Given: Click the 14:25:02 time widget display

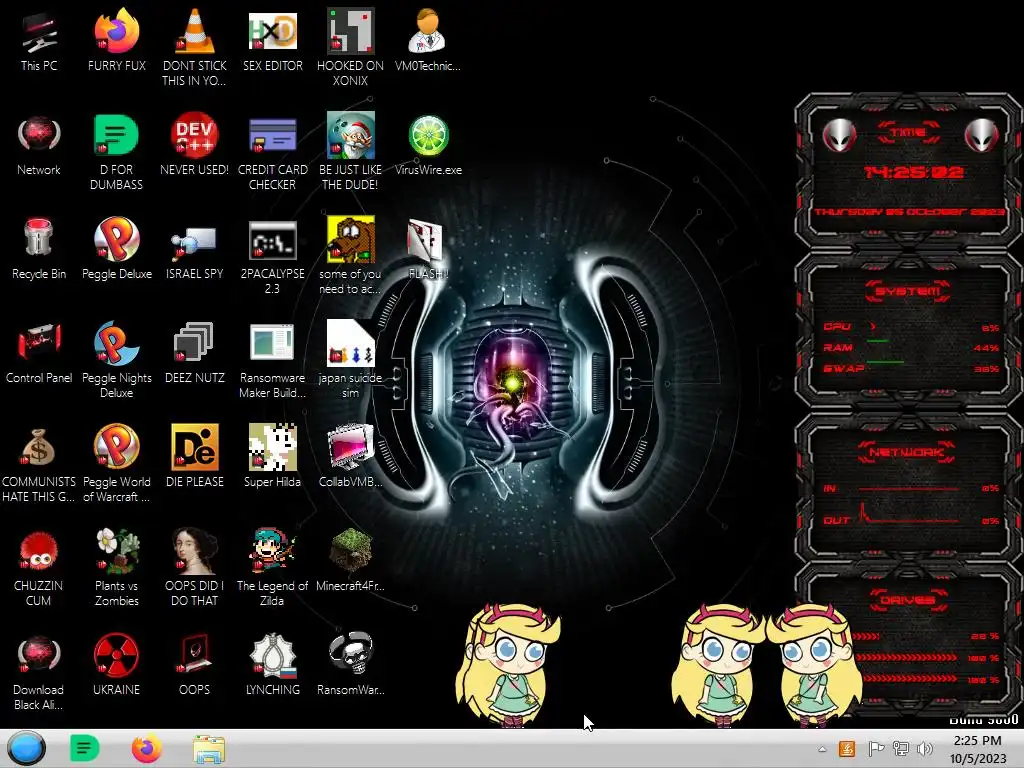Looking at the screenshot, I should click(912, 172).
